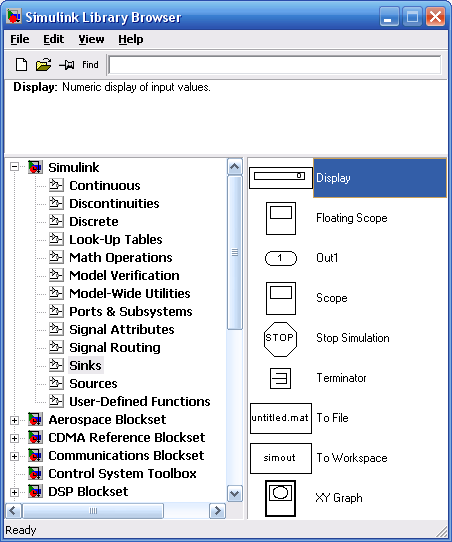
Task: Open the Help menu
Action: 131,39
